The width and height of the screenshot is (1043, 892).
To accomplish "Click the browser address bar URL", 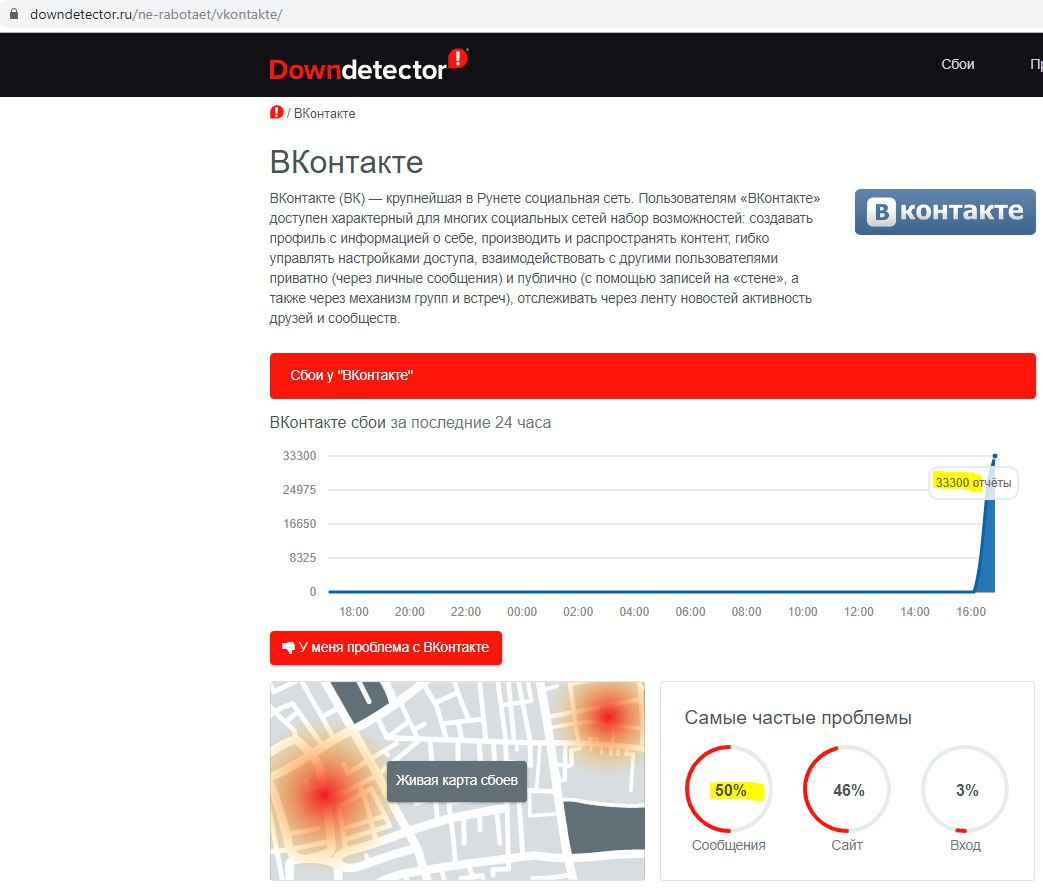I will (x=156, y=14).
